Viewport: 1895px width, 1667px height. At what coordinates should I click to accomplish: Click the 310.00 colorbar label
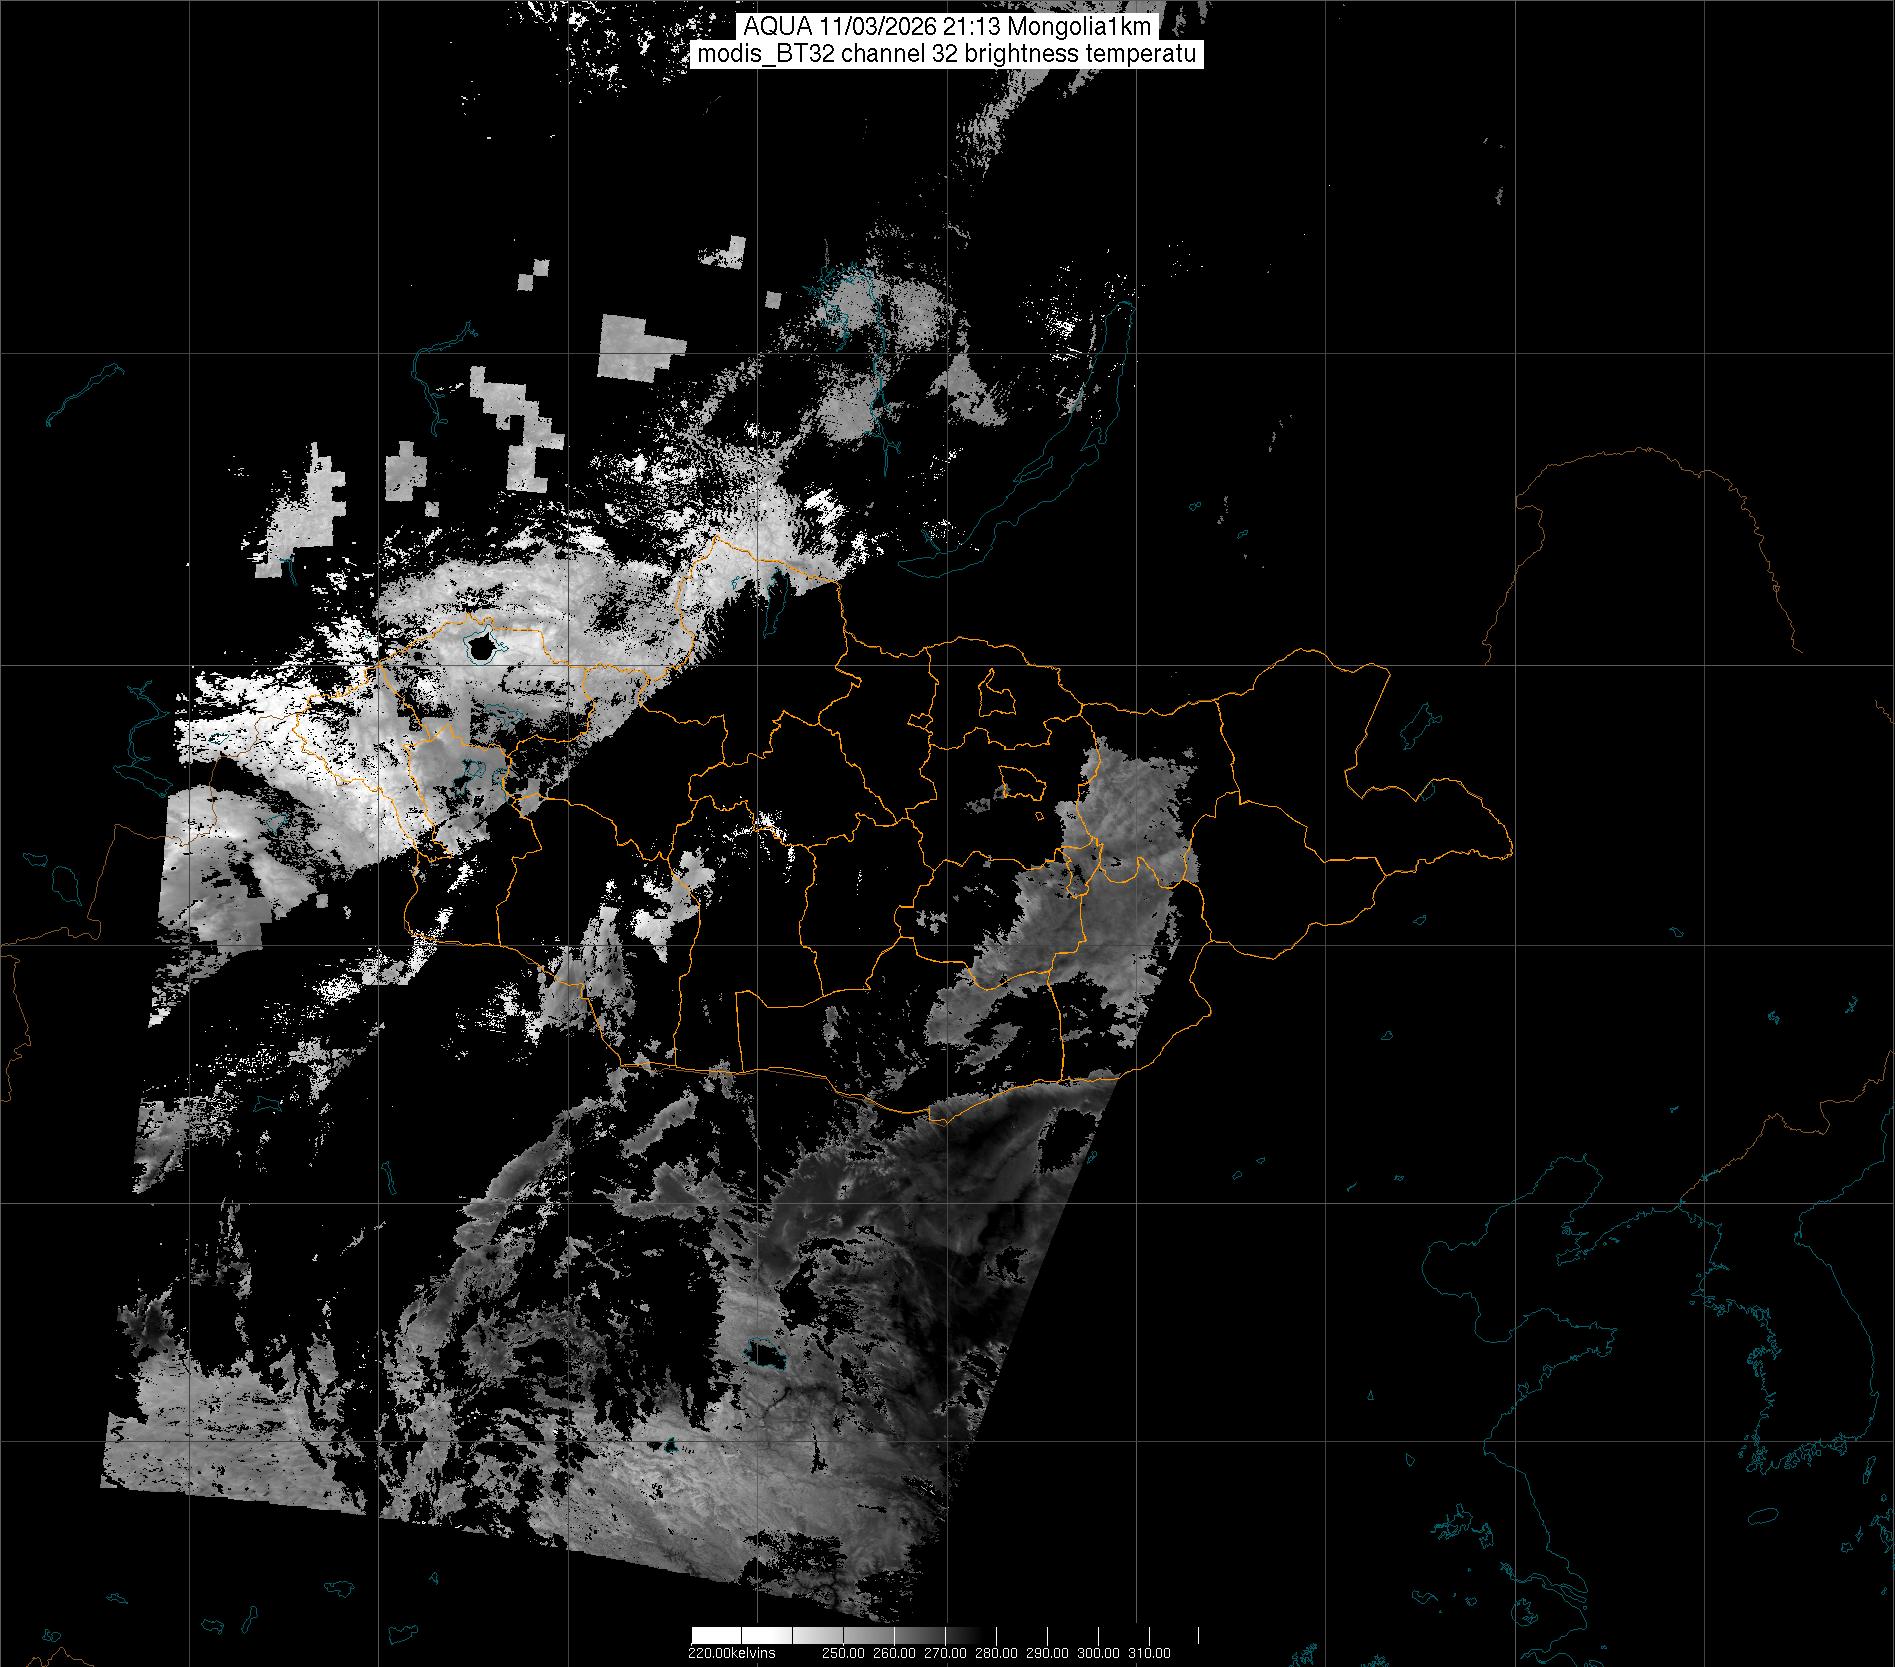click(x=1150, y=1653)
